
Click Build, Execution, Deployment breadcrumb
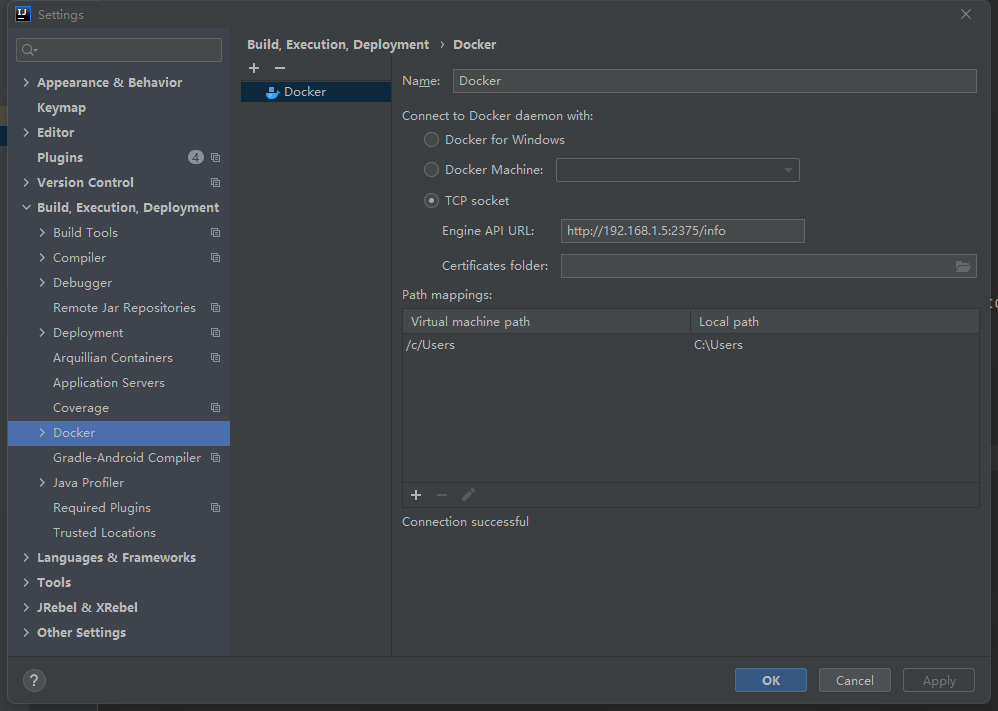click(338, 45)
